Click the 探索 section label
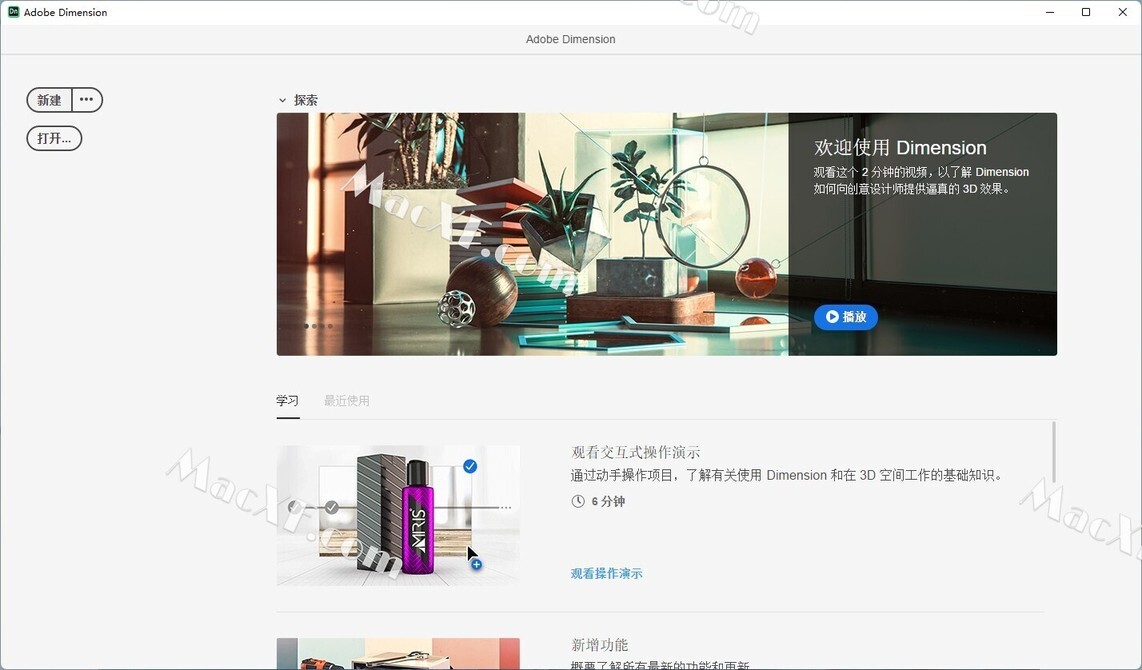The width and height of the screenshot is (1142, 670). coord(306,100)
